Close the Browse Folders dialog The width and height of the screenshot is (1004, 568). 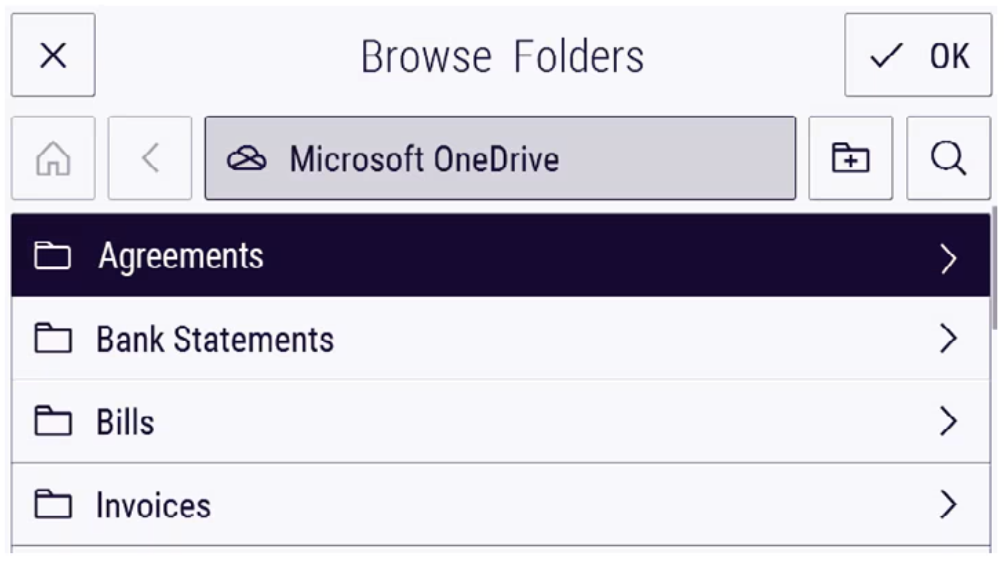pyautogui.click(x=53, y=55)
